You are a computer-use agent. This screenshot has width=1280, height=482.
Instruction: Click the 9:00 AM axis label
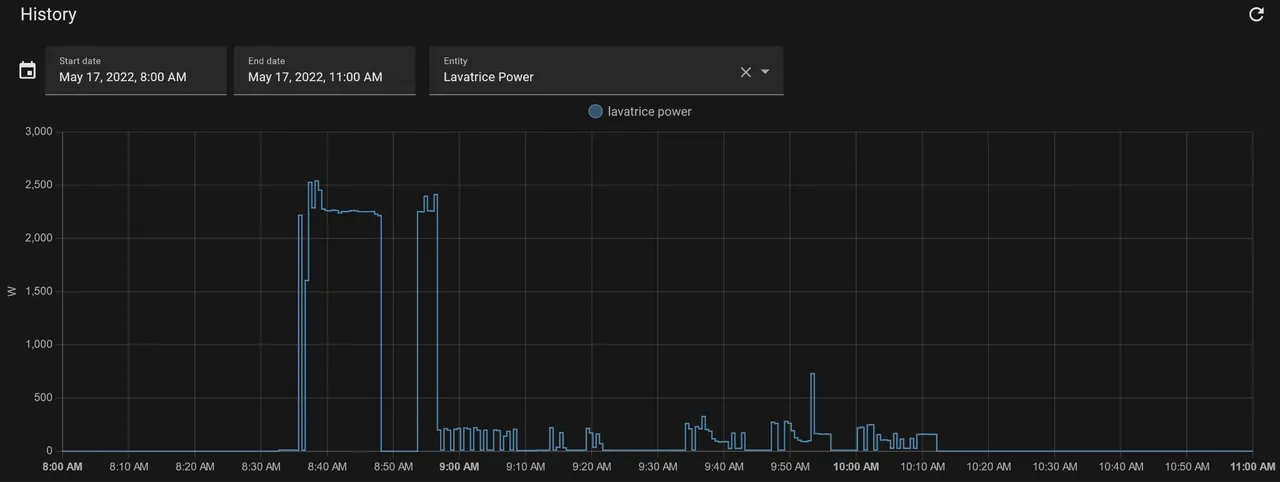(459, 466)
